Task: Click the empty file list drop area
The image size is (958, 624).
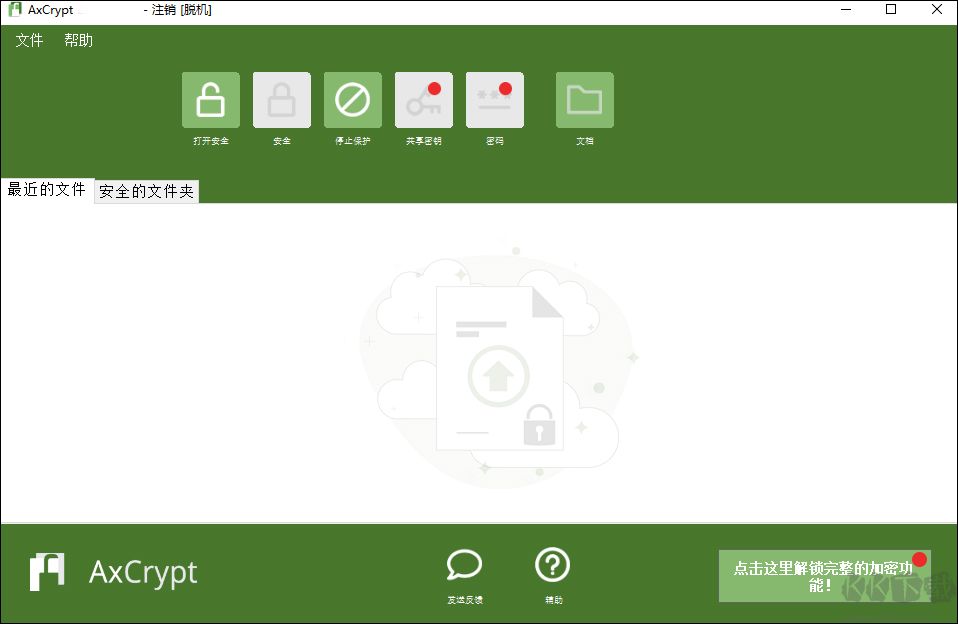Action: click(x=479, y=363)
